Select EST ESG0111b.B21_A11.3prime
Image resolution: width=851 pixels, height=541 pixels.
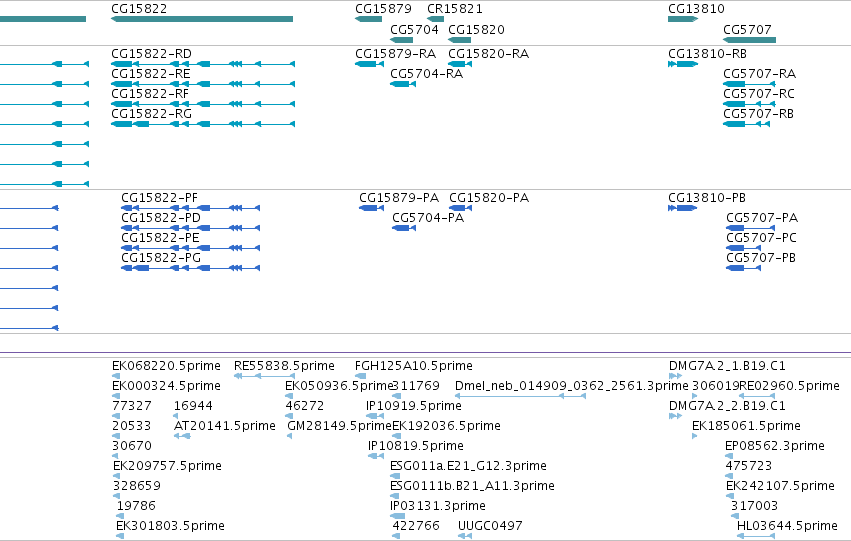[395, 497]
